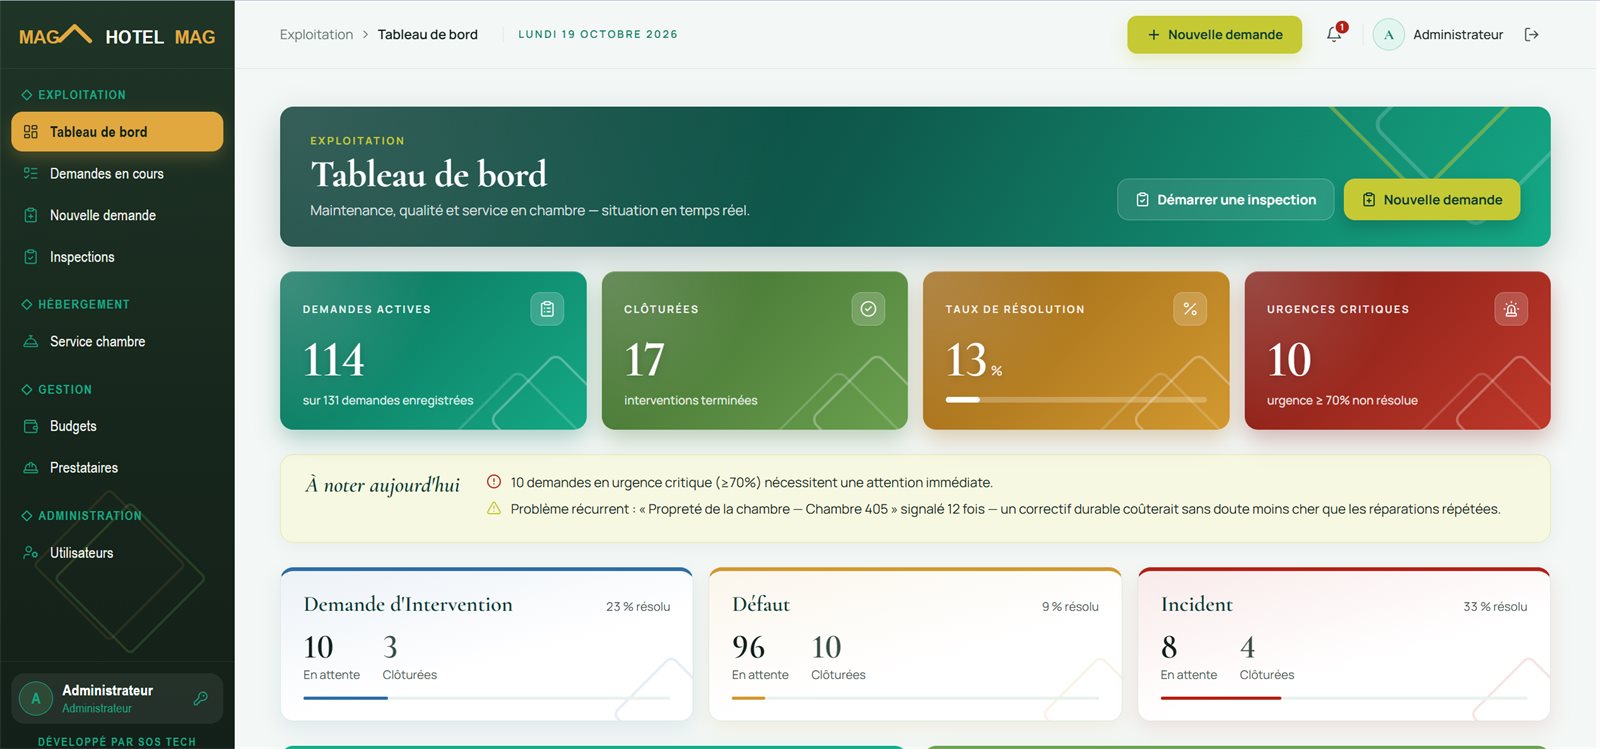Screen dimensions: 1600x749
Task: Go to Demandes en cours
Action: pyautogui.click(x=117, y=173)
